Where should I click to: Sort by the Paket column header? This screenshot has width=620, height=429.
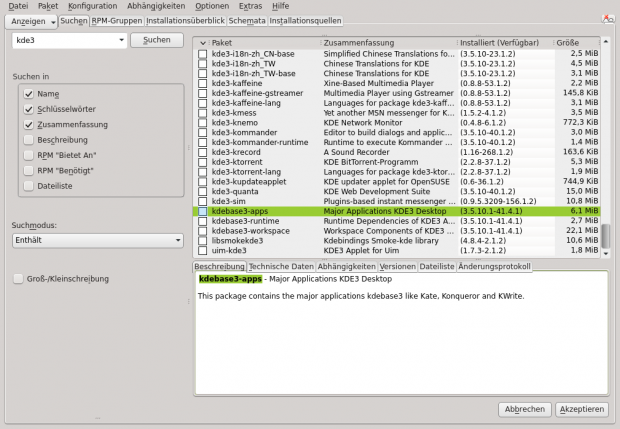coord(264,43)
